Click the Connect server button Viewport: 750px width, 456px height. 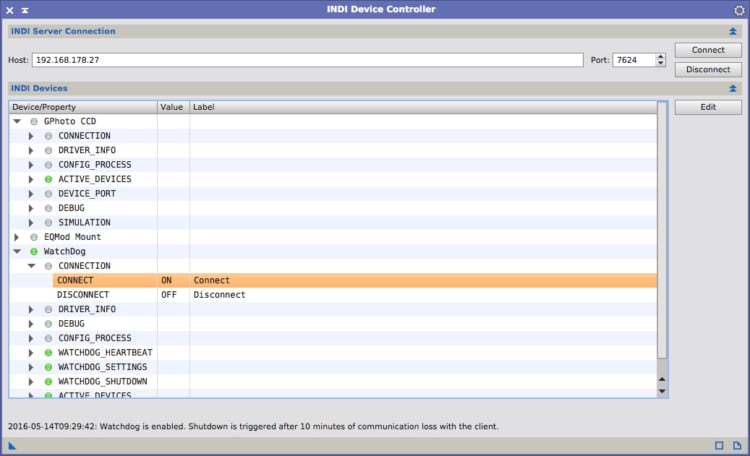tap(708, 50)
